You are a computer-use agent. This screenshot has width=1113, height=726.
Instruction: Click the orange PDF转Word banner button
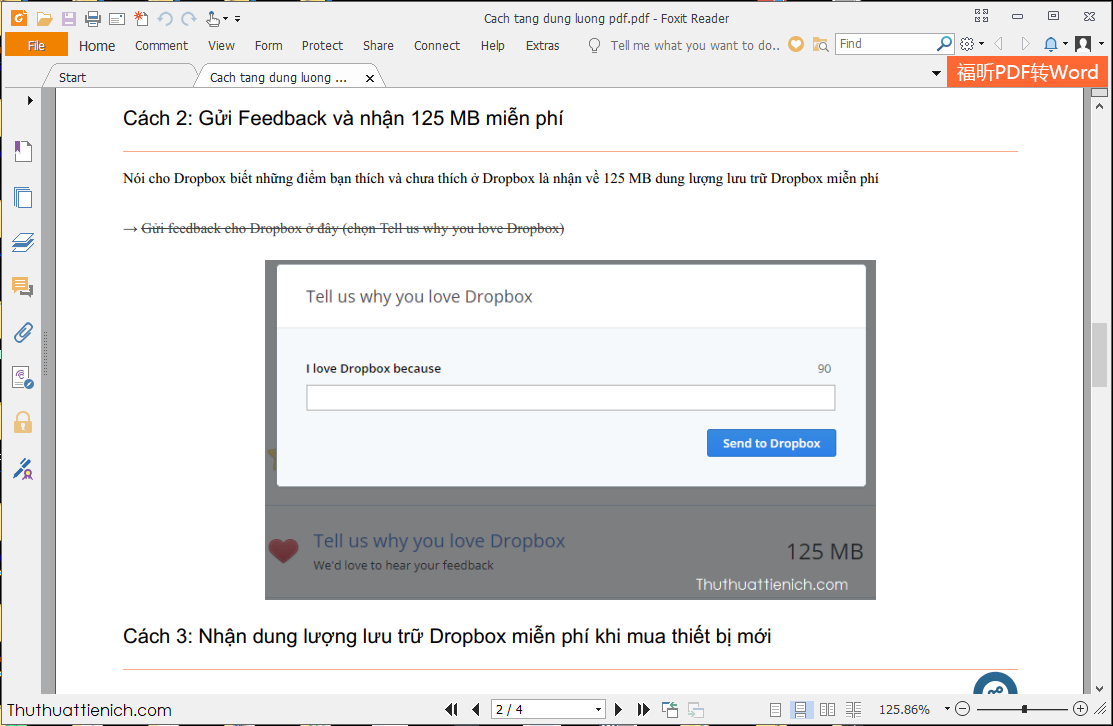click(1027, 72)
